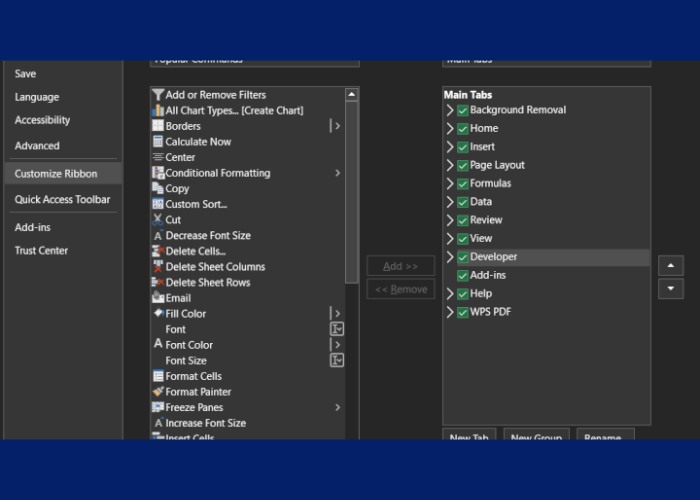The image size is (700, 500).
Task: Open the Quick Access Toolbar category
Action: pos(62,200)
